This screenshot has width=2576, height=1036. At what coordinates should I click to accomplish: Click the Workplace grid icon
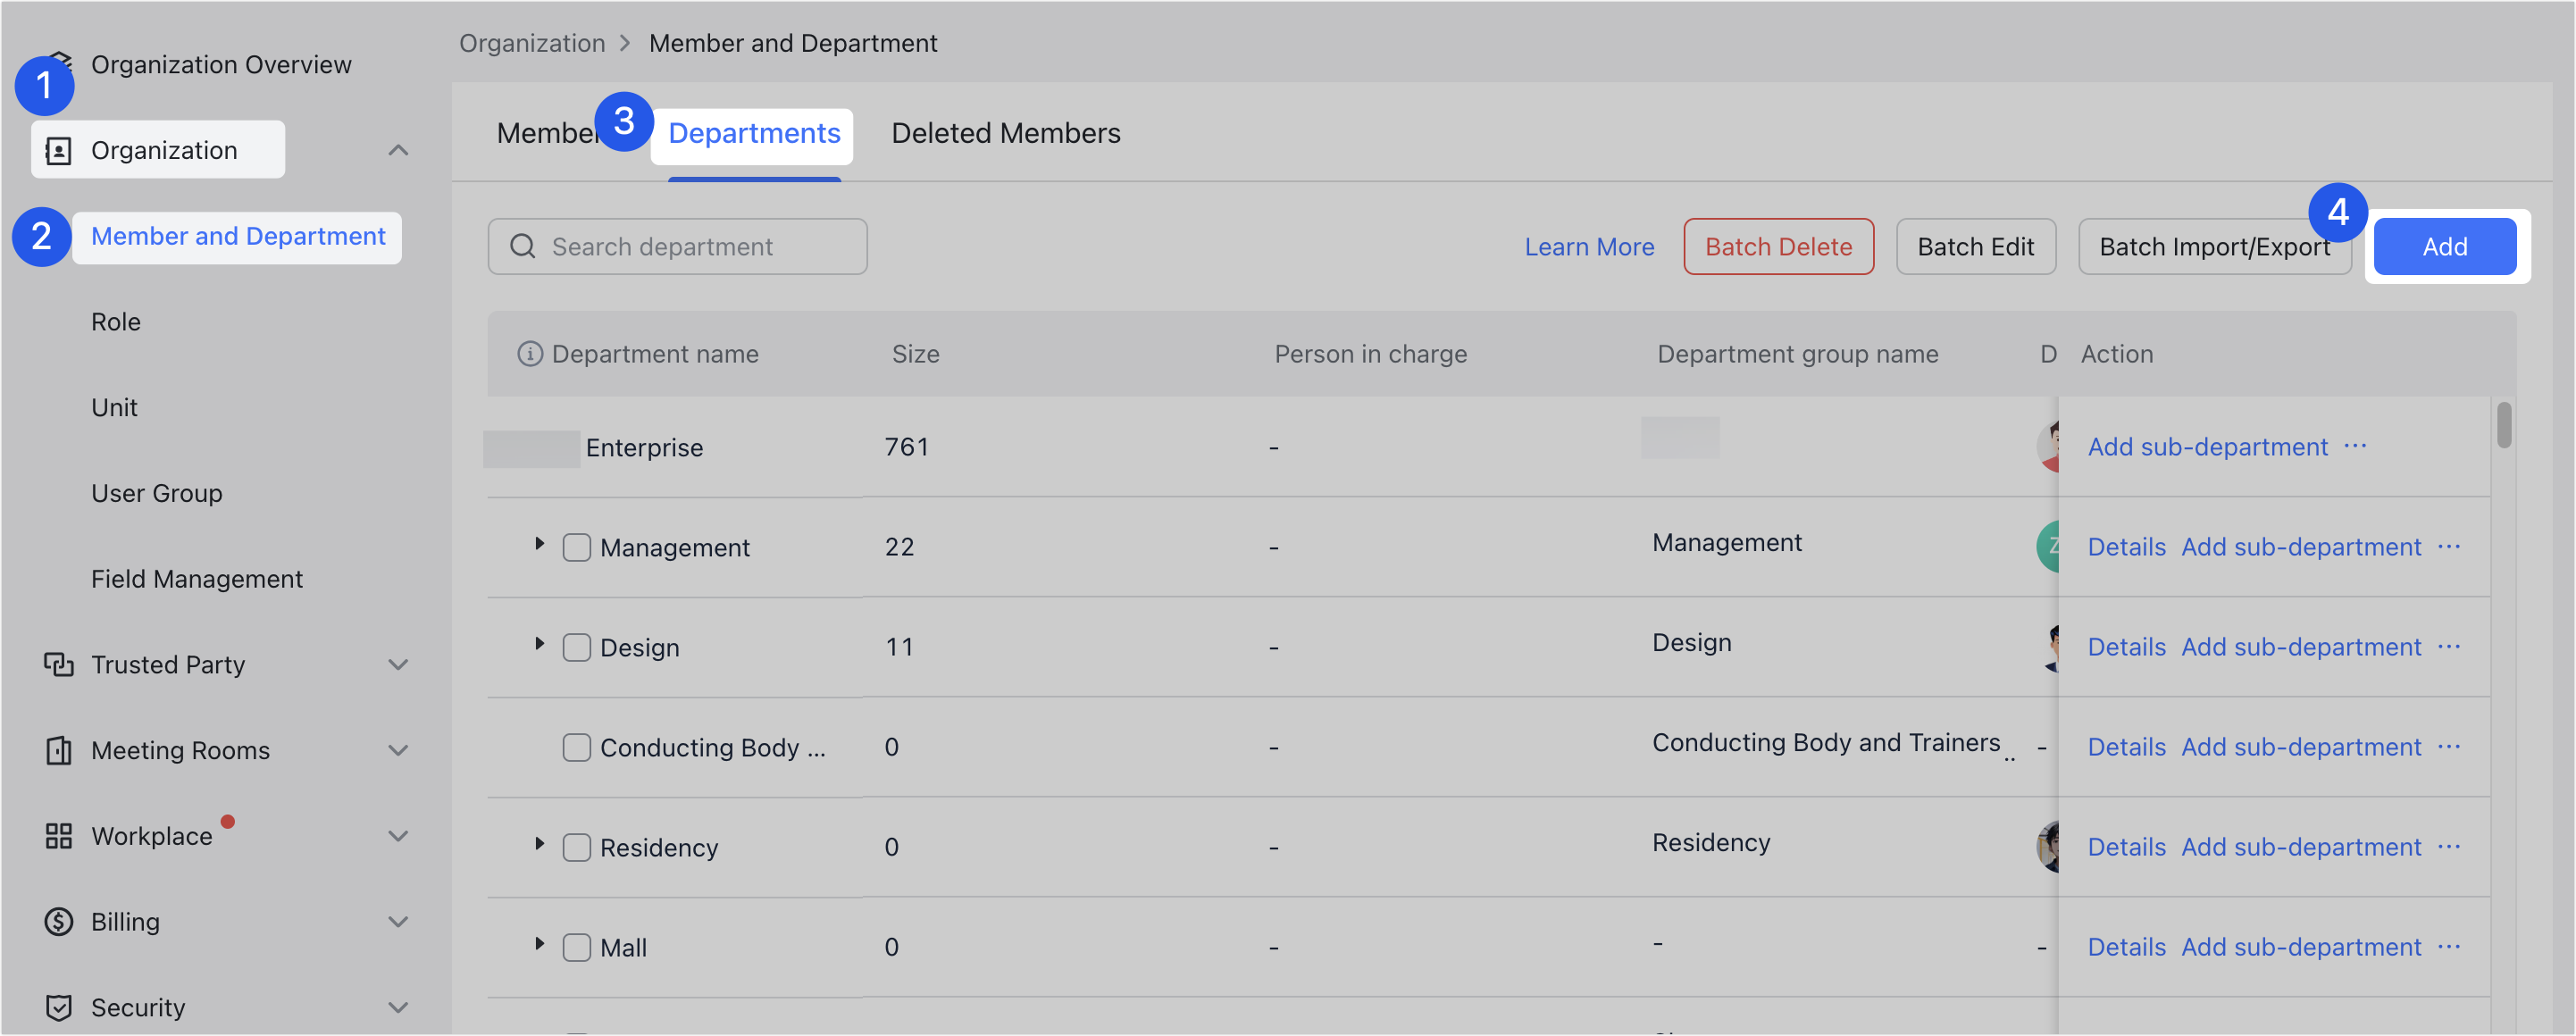point(59,836)
